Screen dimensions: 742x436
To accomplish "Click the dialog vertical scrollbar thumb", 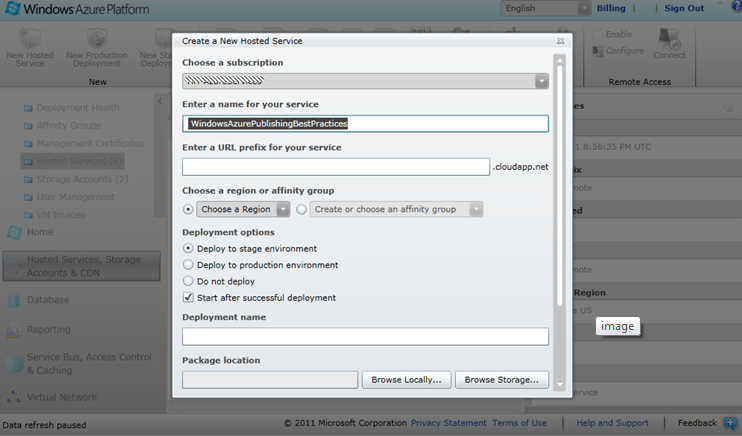I will 560,186.
